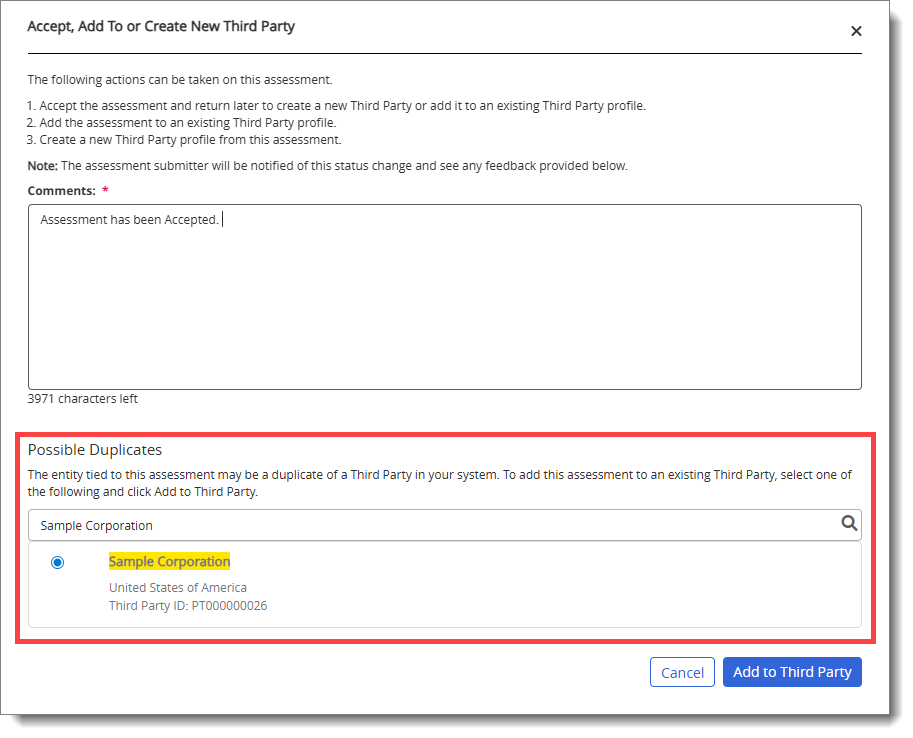913x738 pixels.
Task: Click the 3971 characters left counter
Action: (82, 399)
